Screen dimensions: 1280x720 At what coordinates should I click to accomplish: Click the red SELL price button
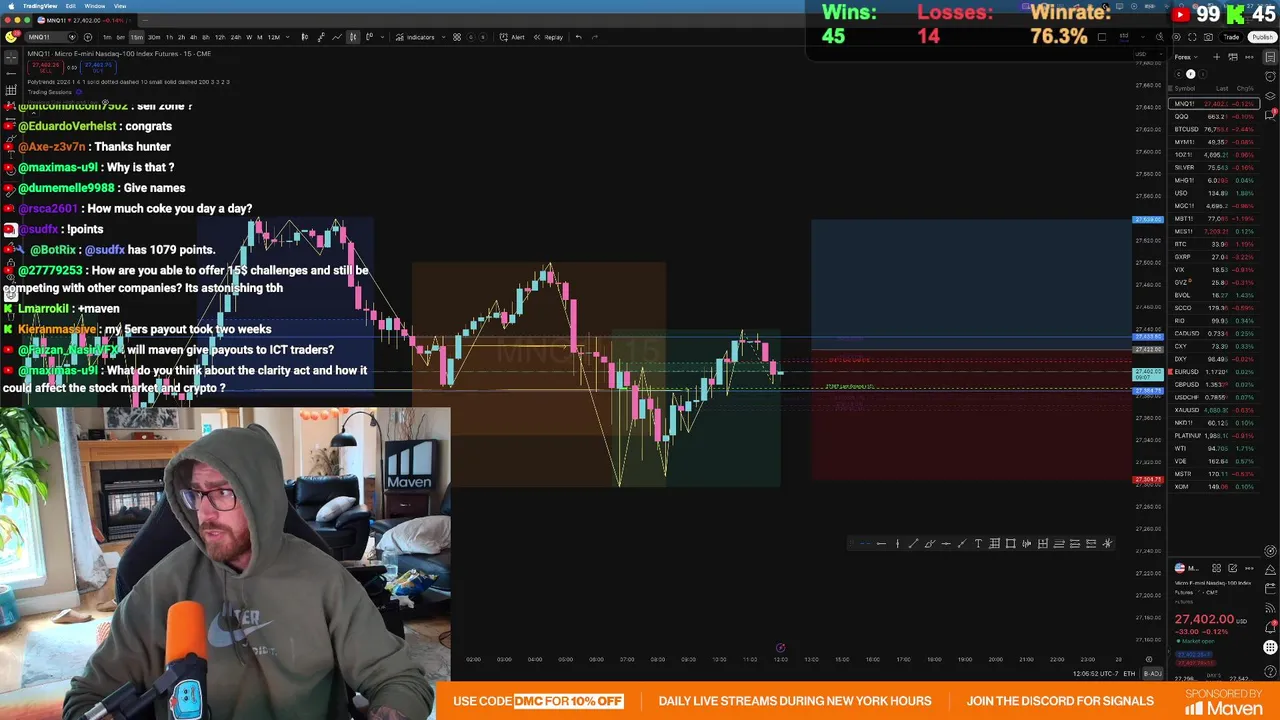pos(46,68)
